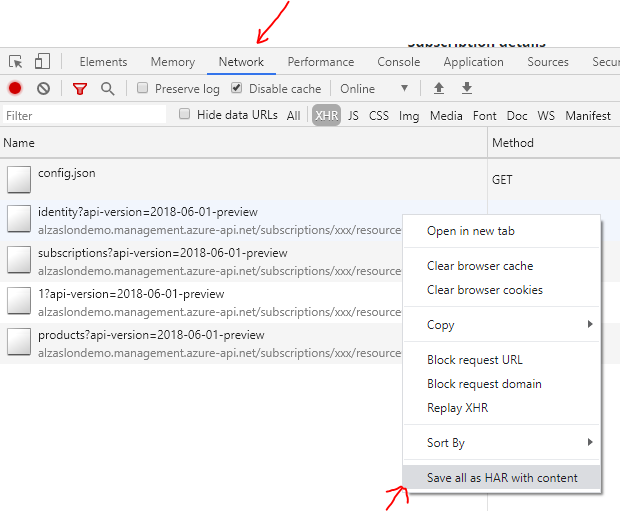Select the All filter type

(x=293, y=115)
